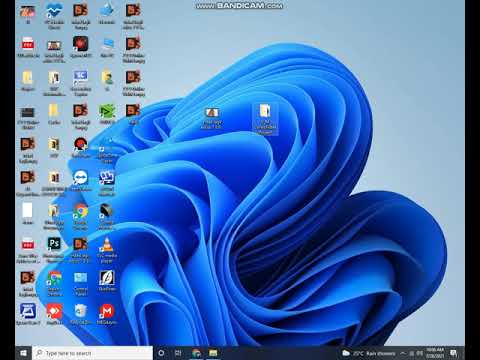Open the taskbar clock and date

(435, 353)
